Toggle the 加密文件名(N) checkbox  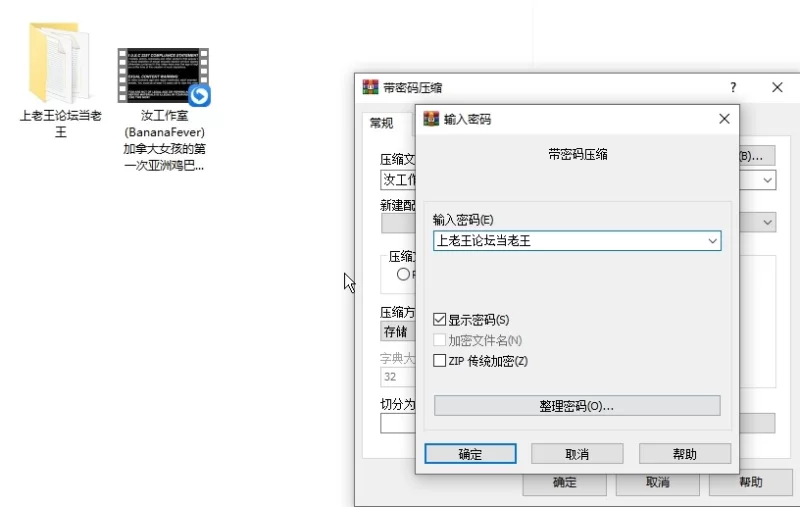[439, 340]
